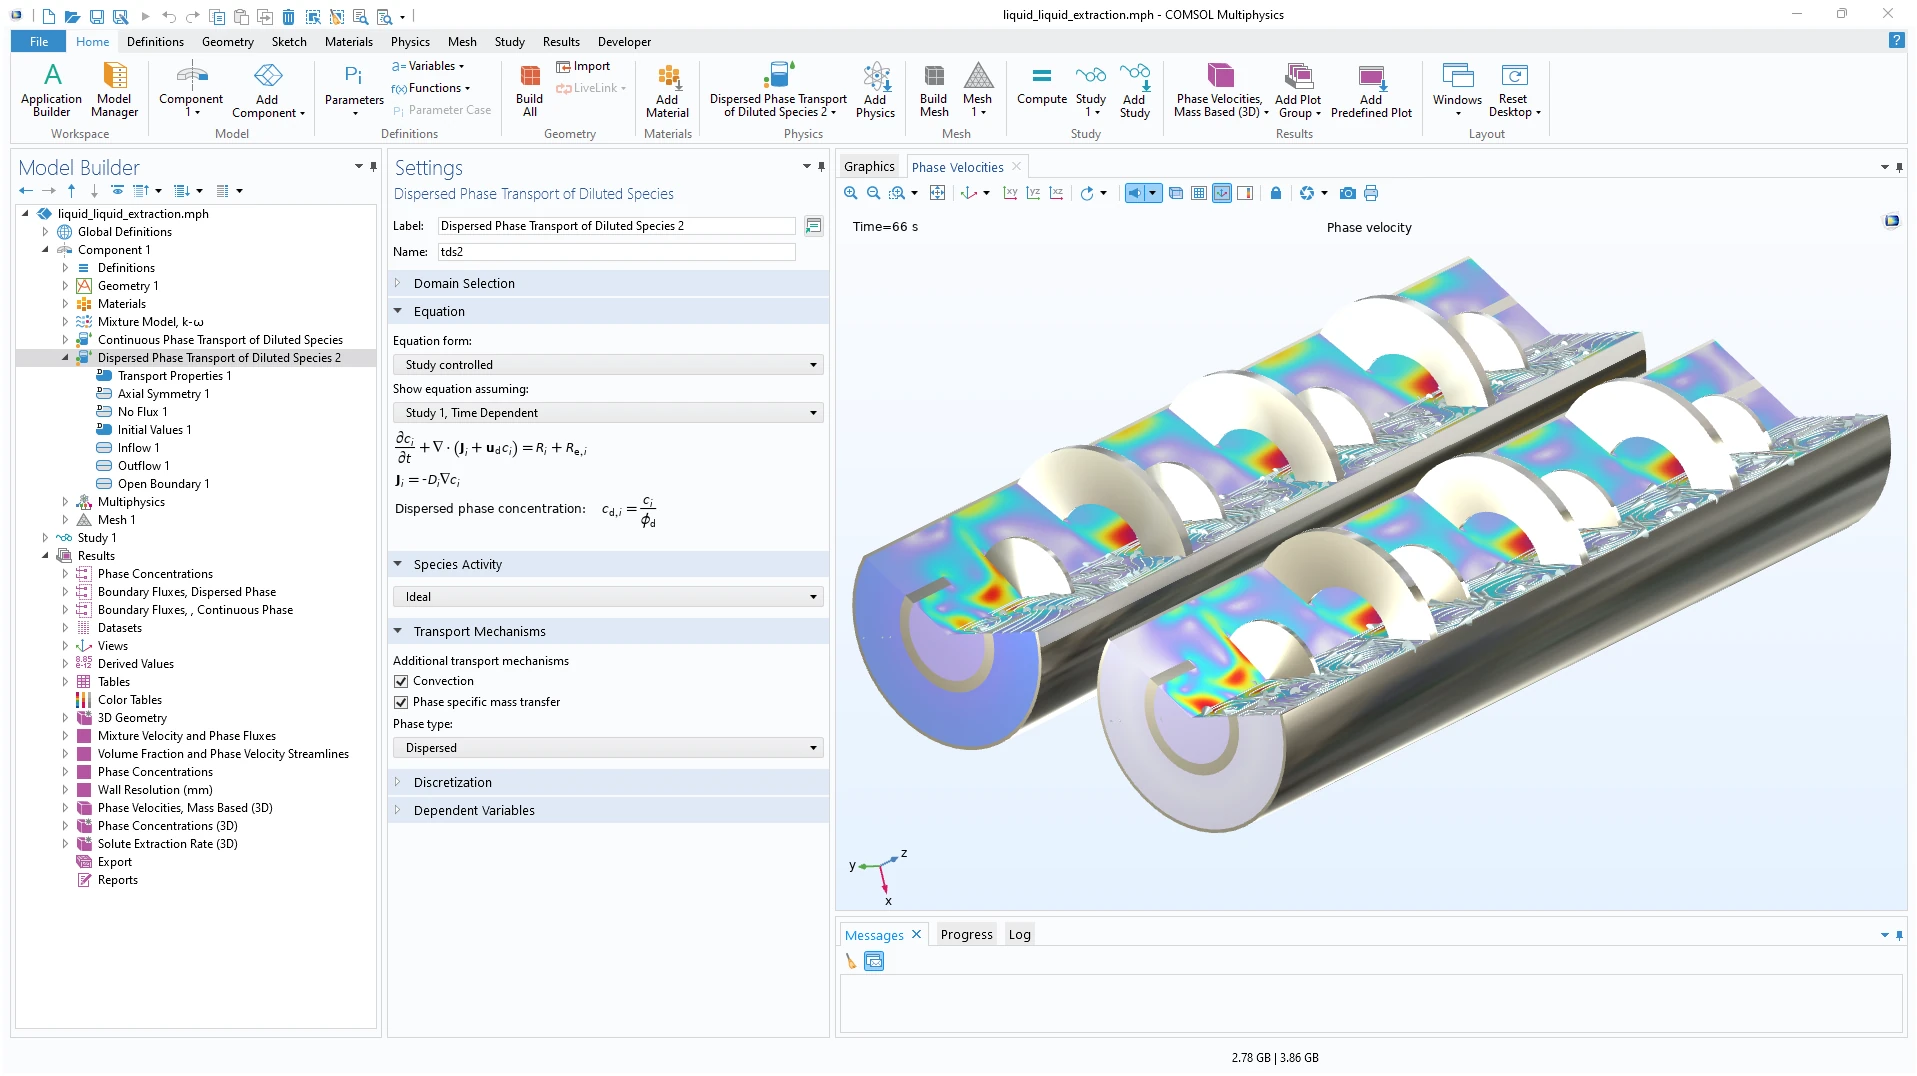Viewport: 1917px width, 1076px height.
Task: Click Add Predefined Plot icon
Action: [1371, 89]
